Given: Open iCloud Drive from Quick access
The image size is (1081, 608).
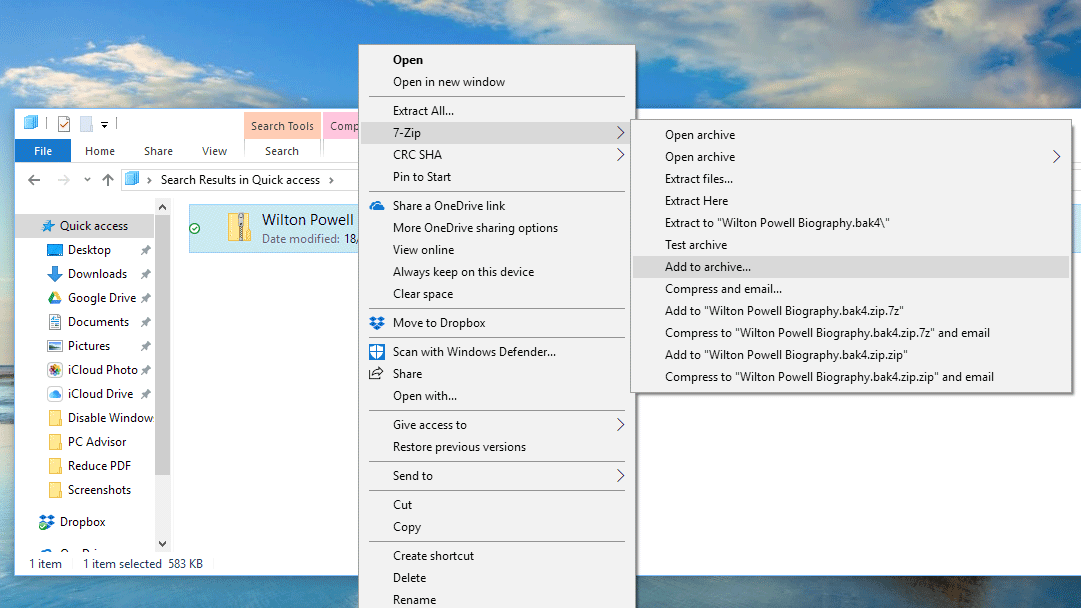Looking at the screenshot, I should coord(97,393).
